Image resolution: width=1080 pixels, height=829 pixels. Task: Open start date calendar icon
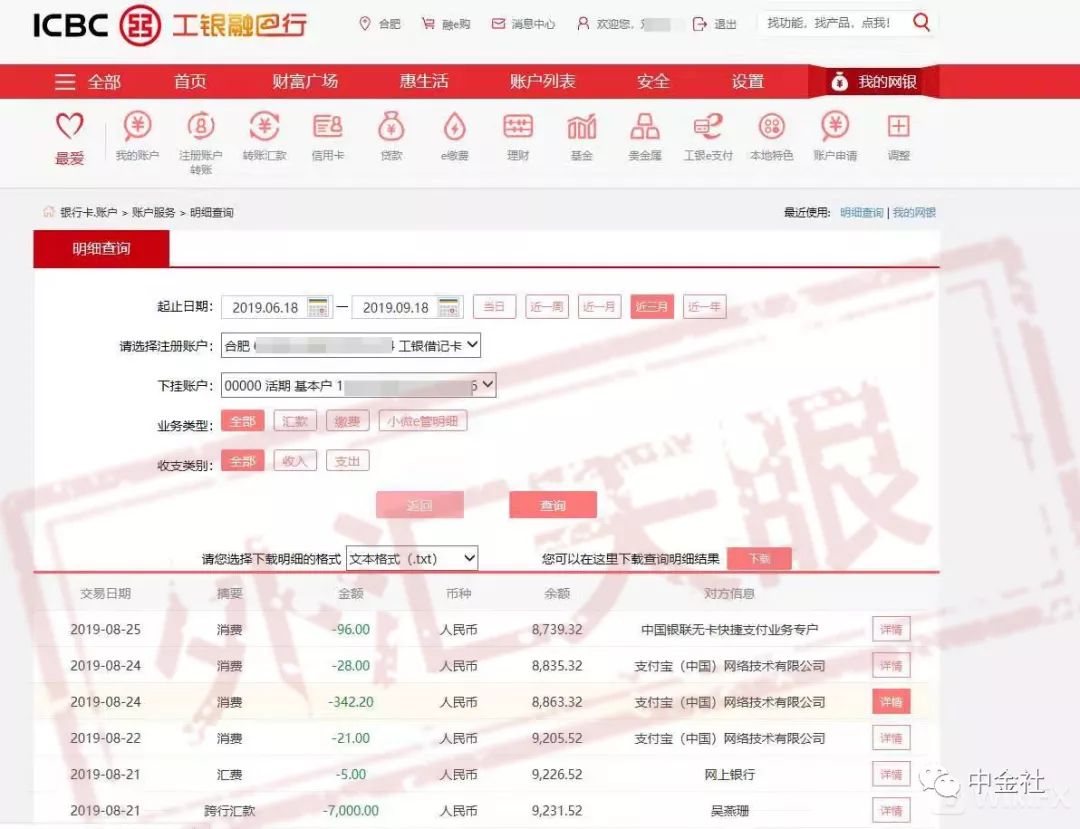point(318,307)
